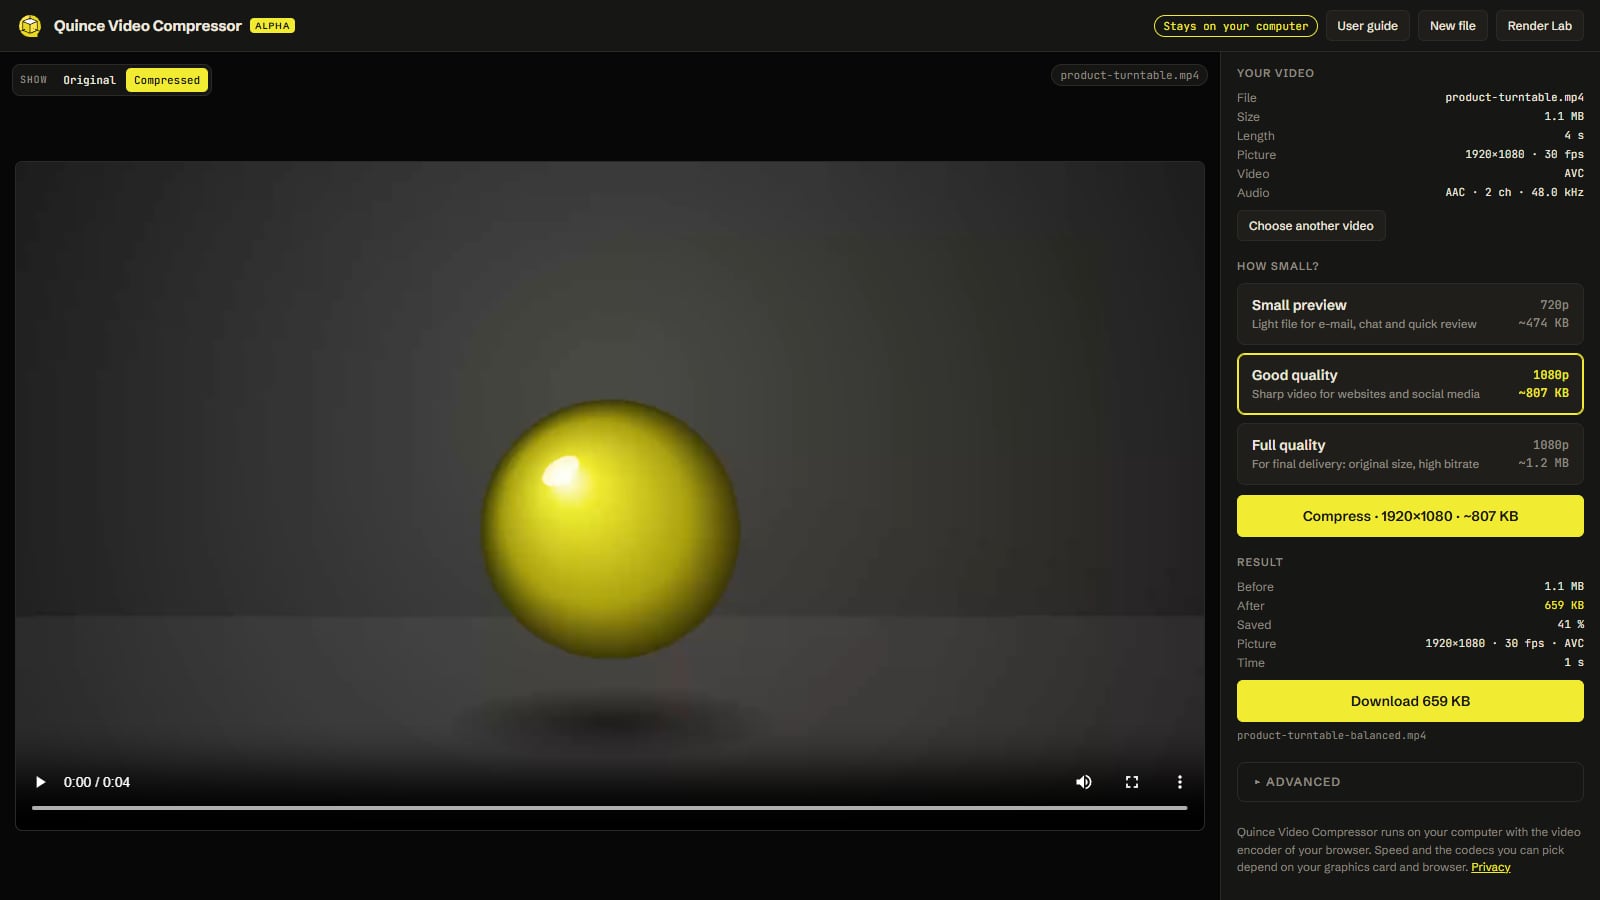Image resolution: width=1600 pixels, height=900 pixels.
Task: Click the 'Stays on your computer' badge
Action: [x=1235, y=26]
